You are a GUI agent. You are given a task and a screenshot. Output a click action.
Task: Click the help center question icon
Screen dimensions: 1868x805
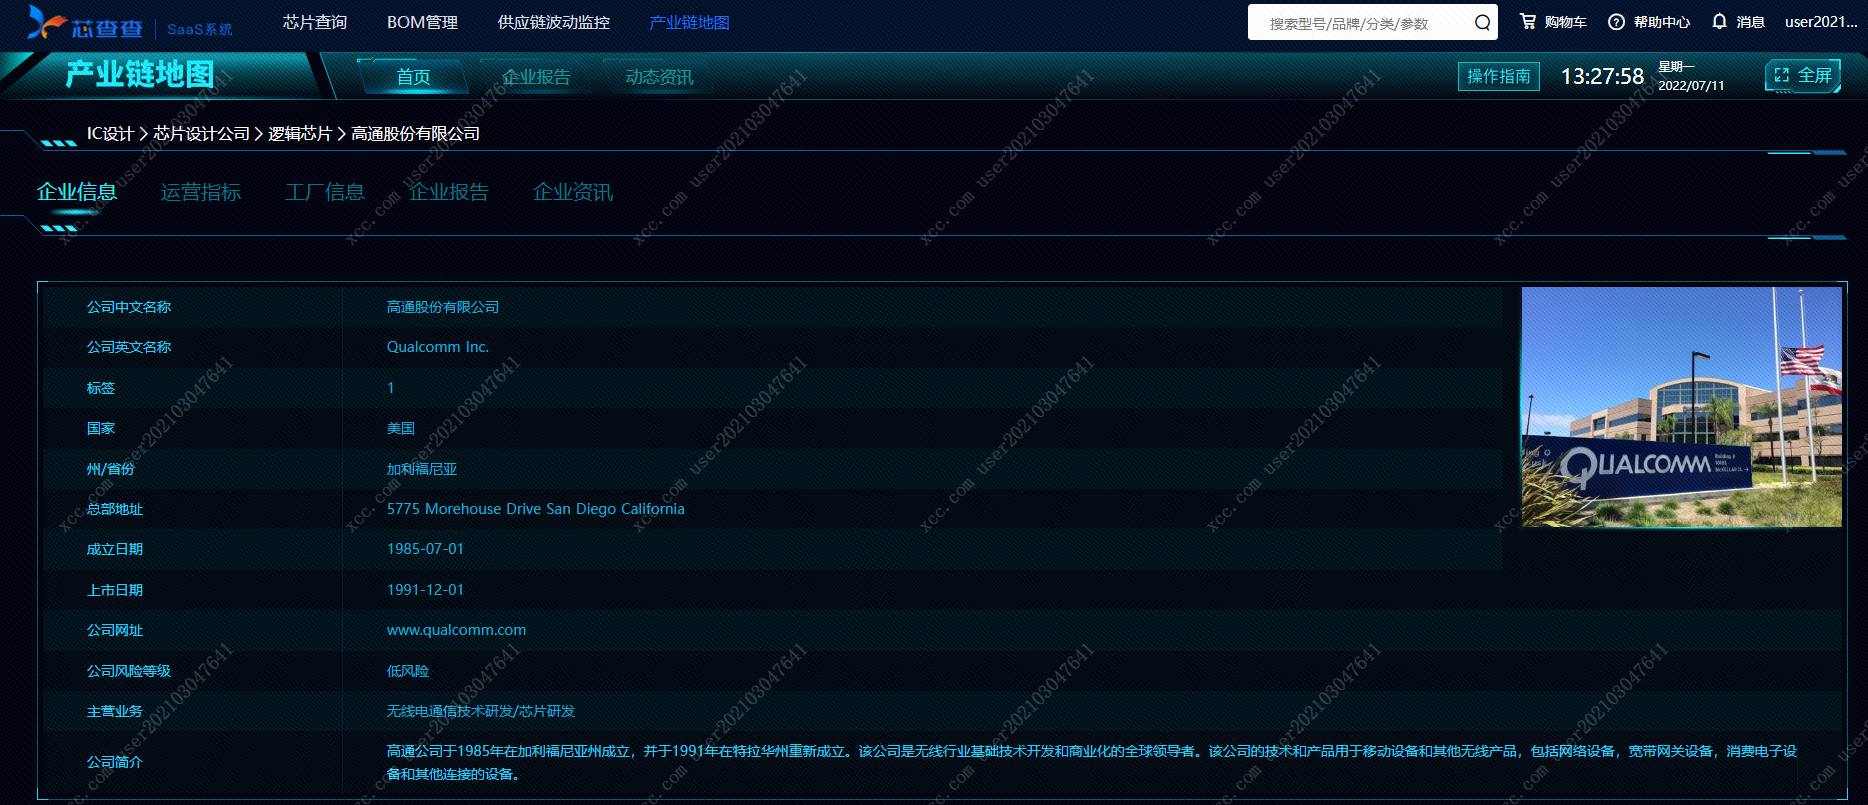coord(1616,22)
